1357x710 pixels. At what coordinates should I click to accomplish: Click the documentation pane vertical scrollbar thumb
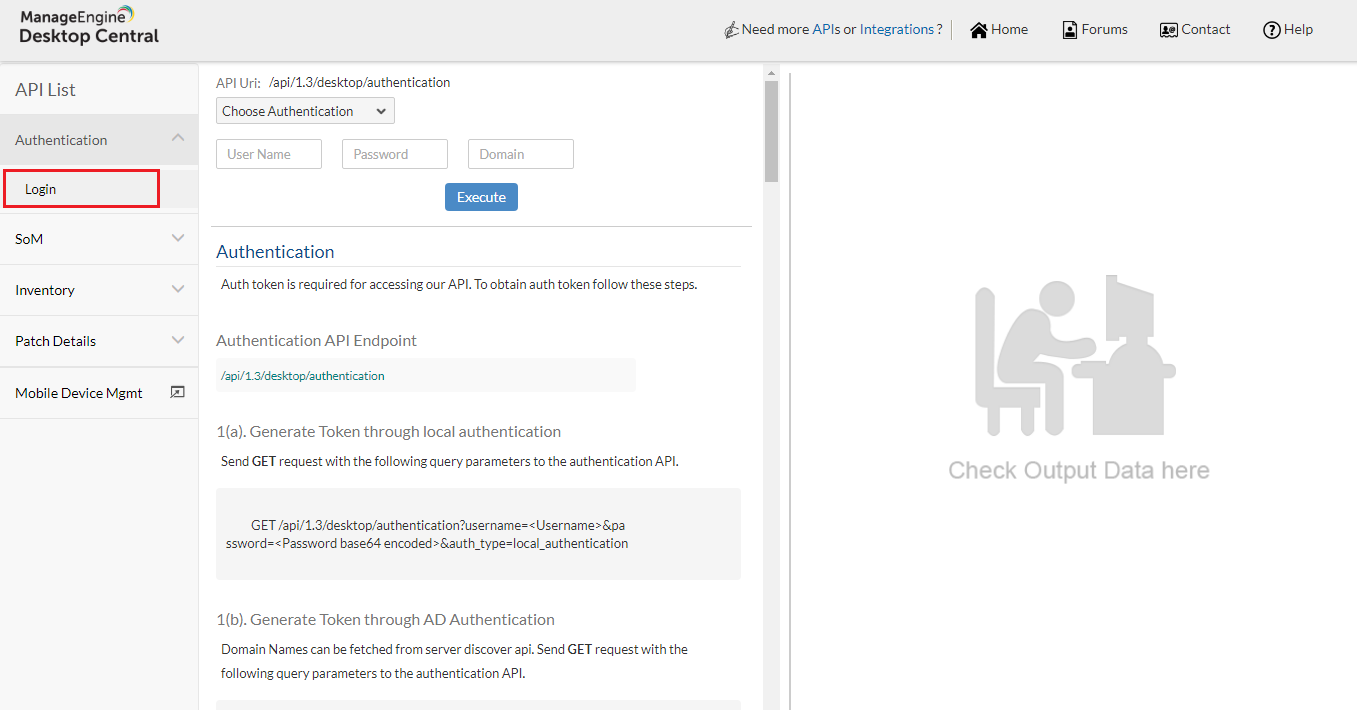[771, 131]
